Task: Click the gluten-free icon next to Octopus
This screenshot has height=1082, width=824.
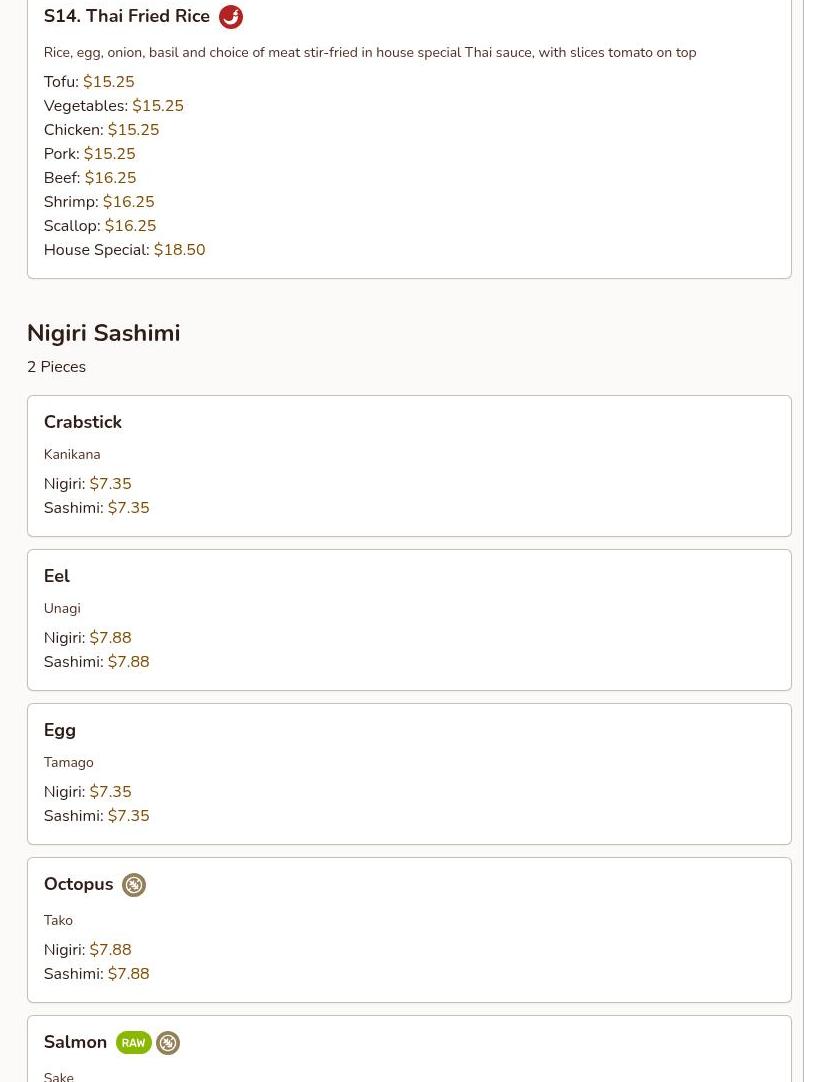Action: [134, 885]
